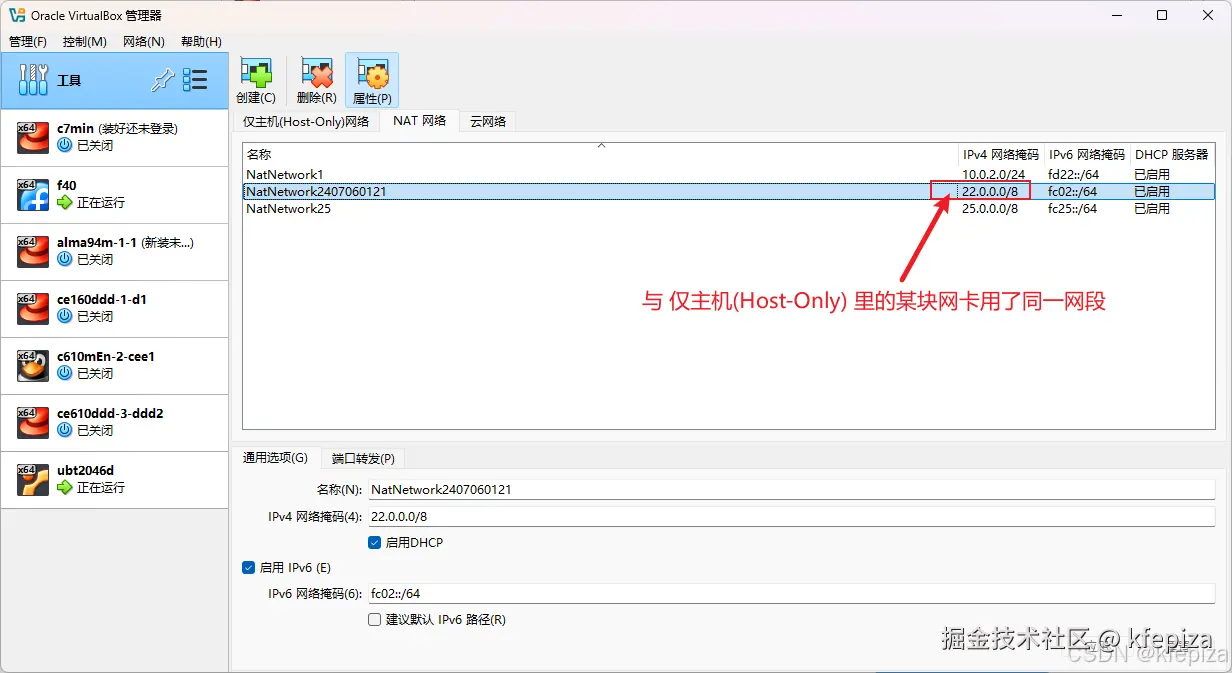This screenshot has height=673, width=1232.
Task: Click the ubt2046d Ubuntu VM icon
Action: (x=33, y=480)
